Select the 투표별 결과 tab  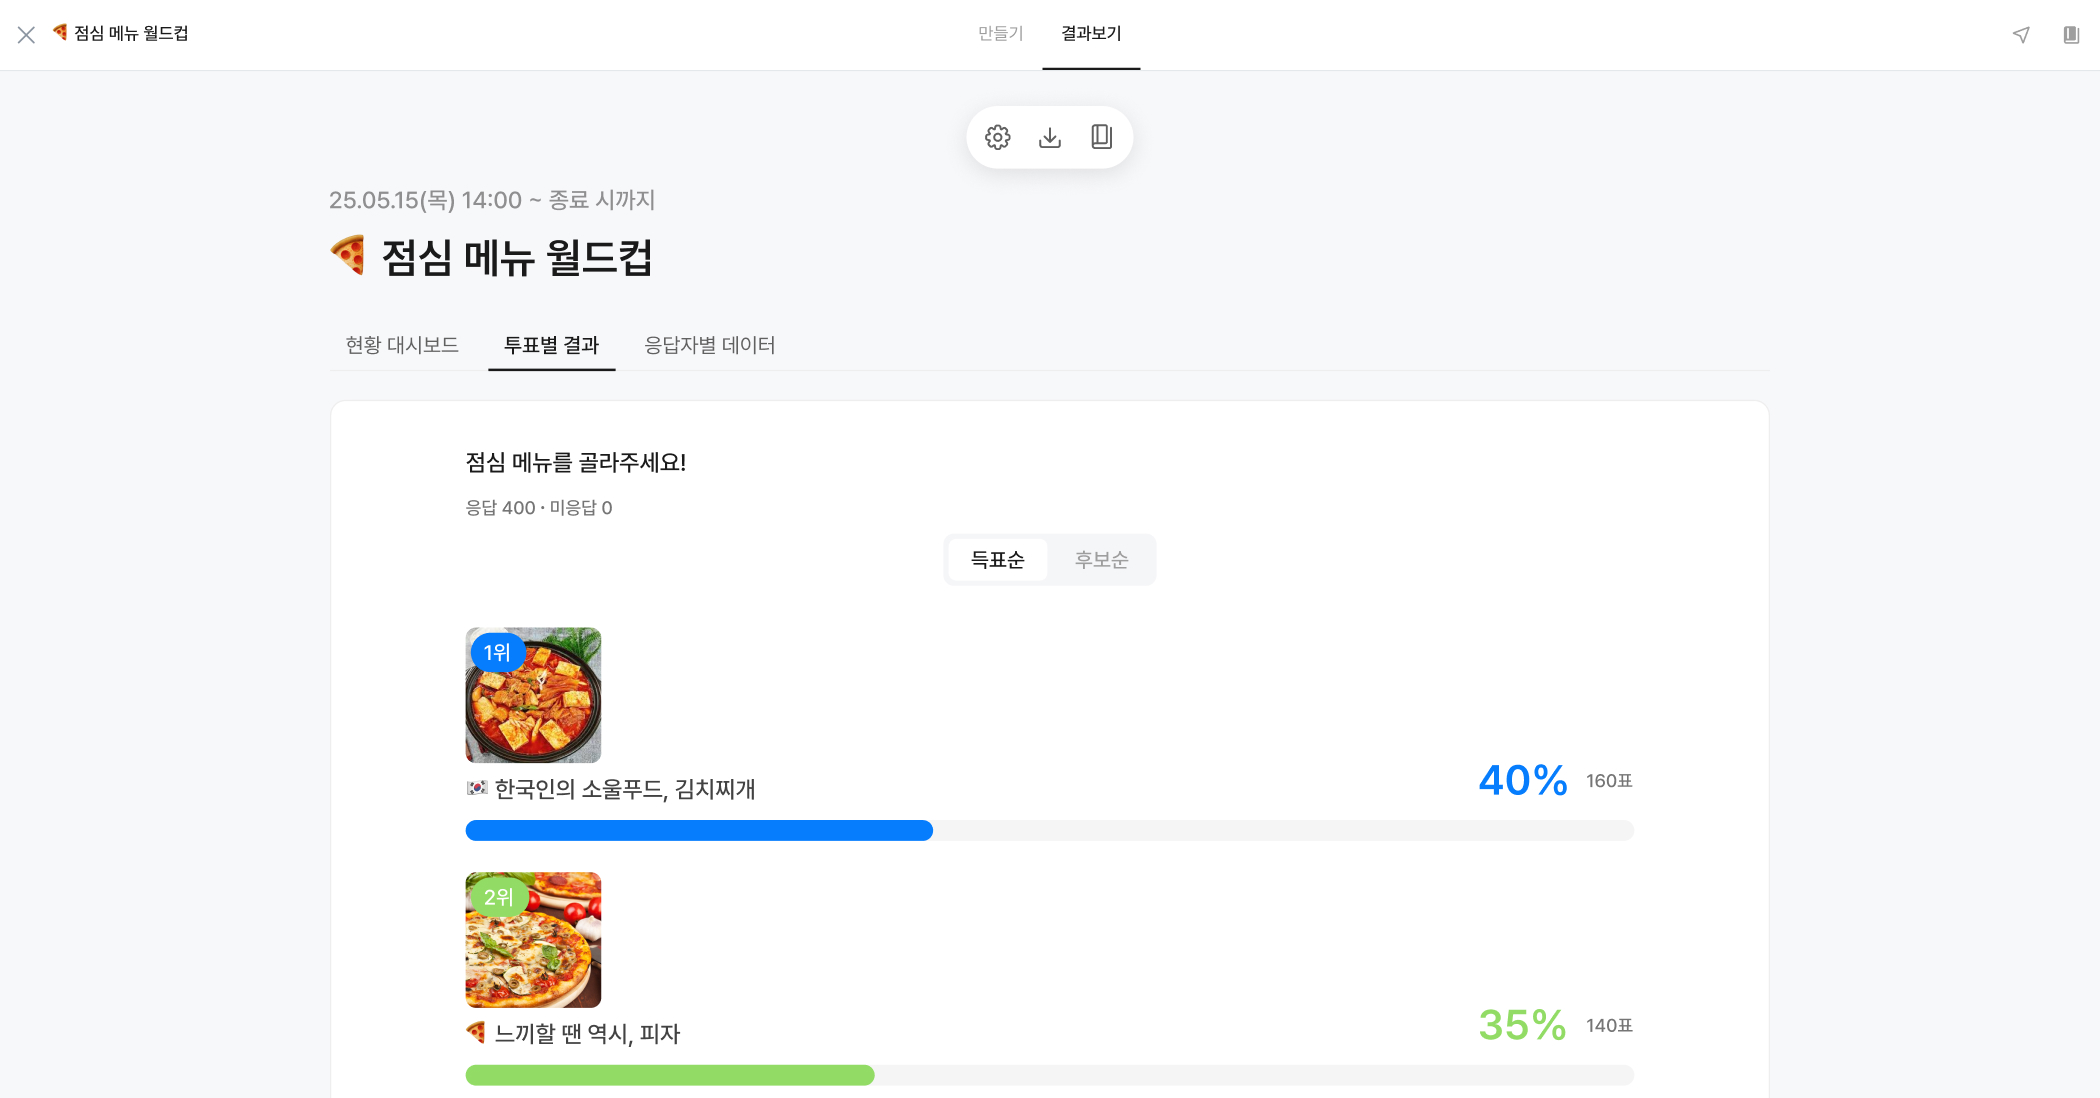(551, 345)
